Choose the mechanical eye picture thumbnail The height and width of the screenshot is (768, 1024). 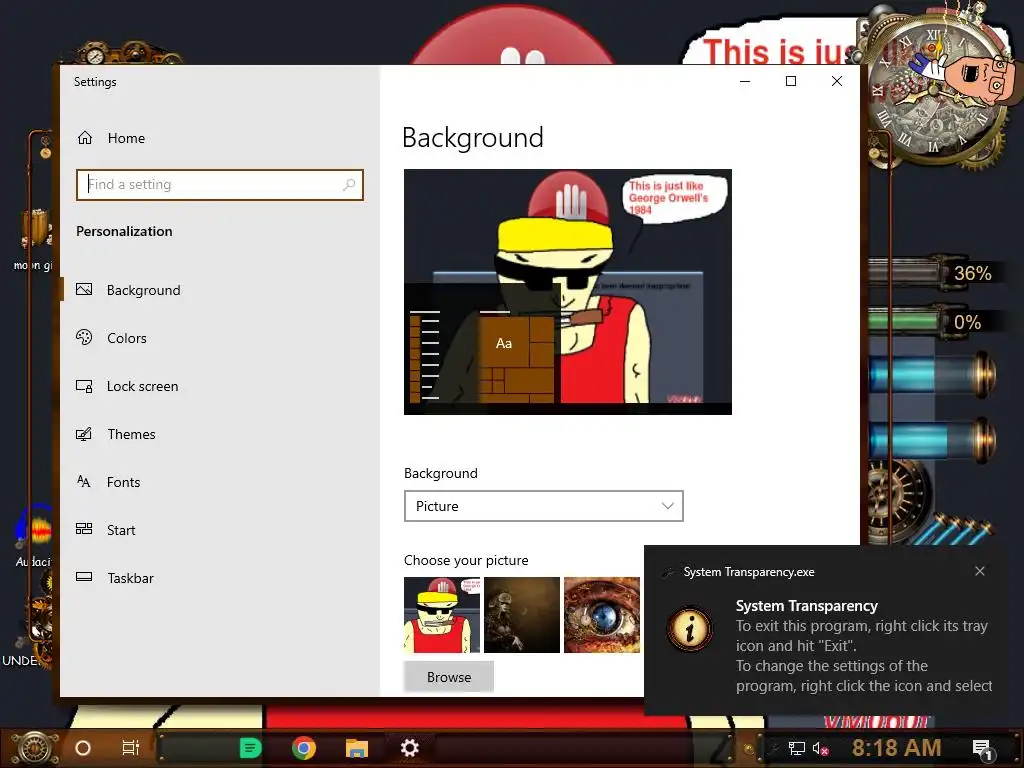601,615
